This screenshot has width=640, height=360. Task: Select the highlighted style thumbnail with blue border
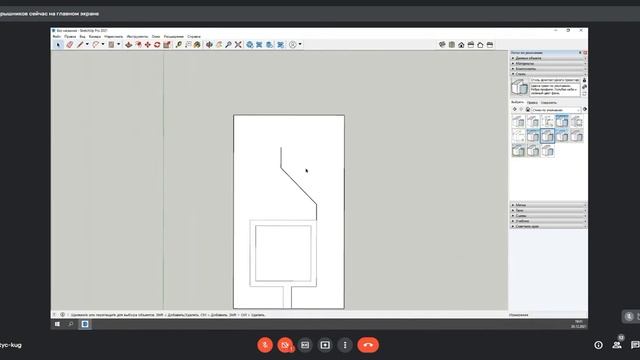tap(547, 136)
